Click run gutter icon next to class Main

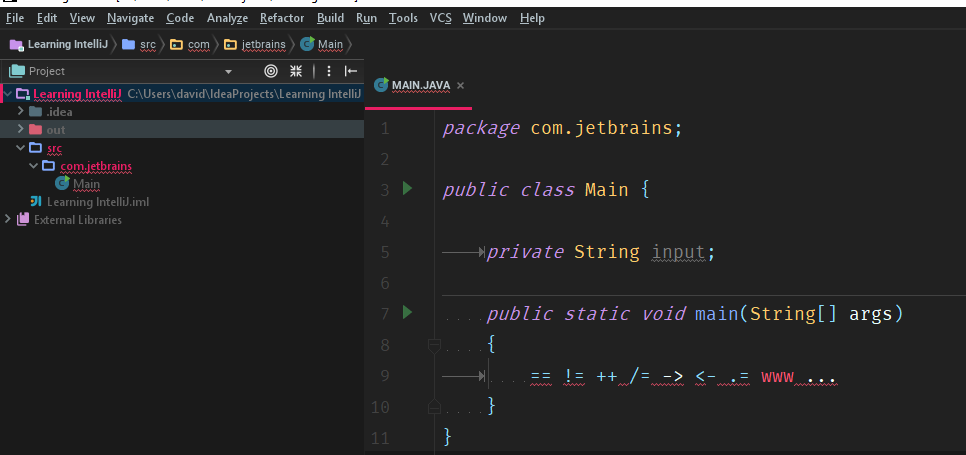[407, 188]
